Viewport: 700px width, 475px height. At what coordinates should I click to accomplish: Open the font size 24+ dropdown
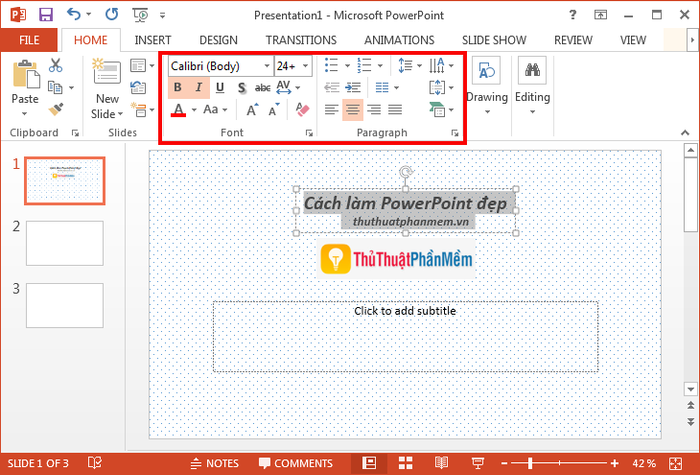pyautogui.click(x=306, y=66)
